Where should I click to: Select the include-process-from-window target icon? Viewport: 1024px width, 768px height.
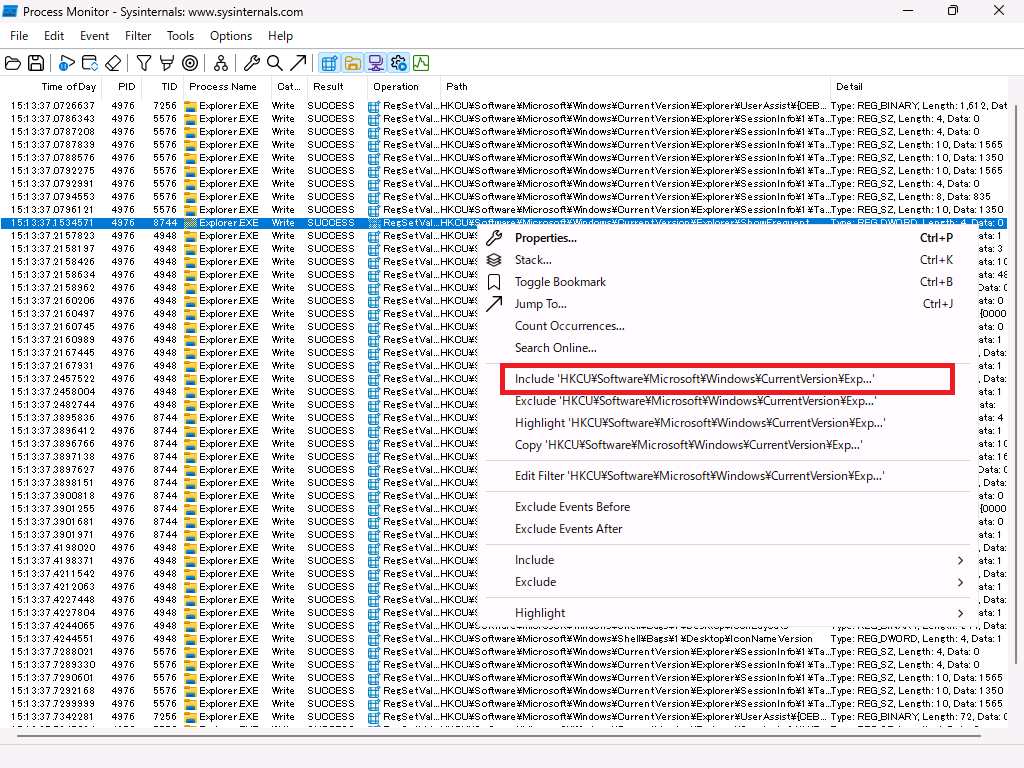point(189,62)
